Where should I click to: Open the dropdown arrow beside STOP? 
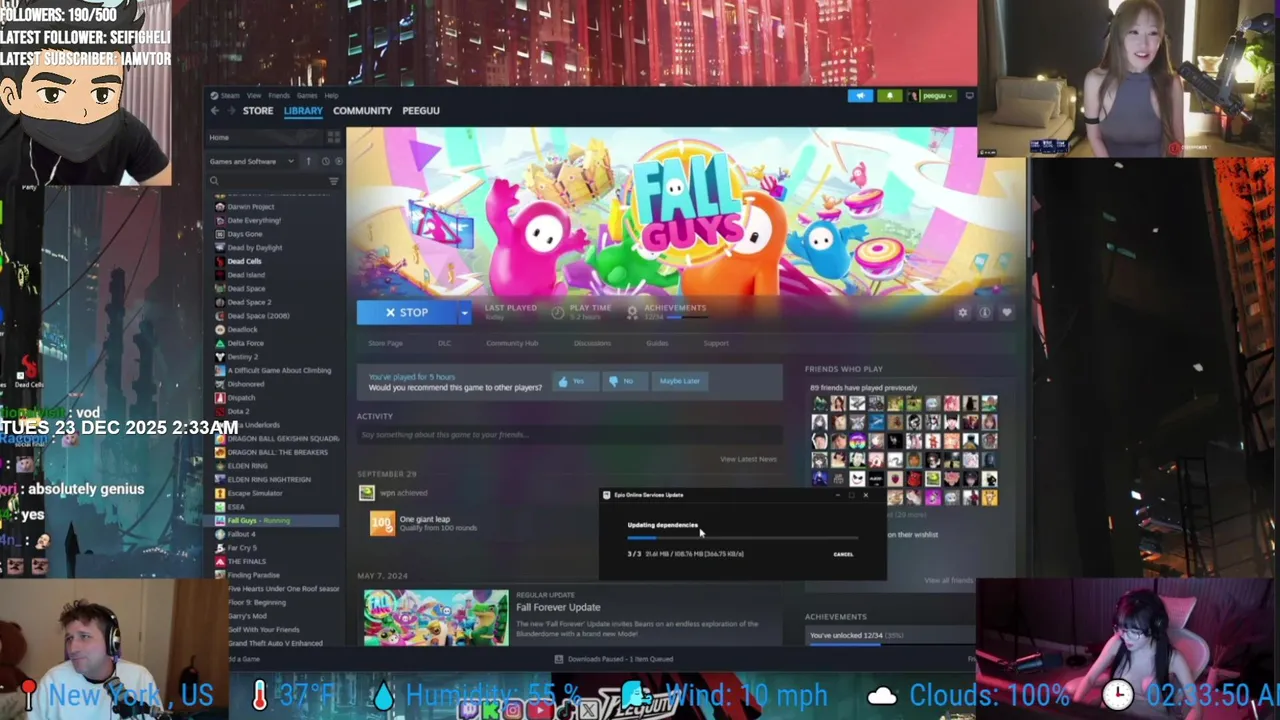click(464, 312)
